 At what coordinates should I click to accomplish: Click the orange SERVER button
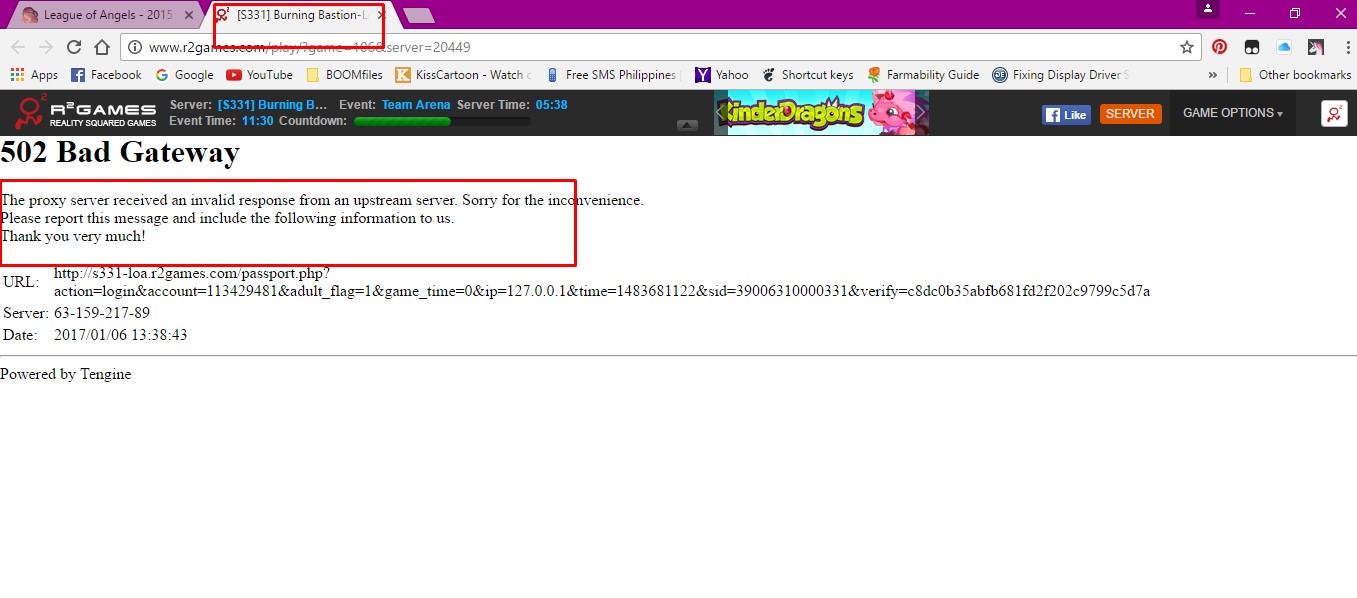[x=1130, y=114]
